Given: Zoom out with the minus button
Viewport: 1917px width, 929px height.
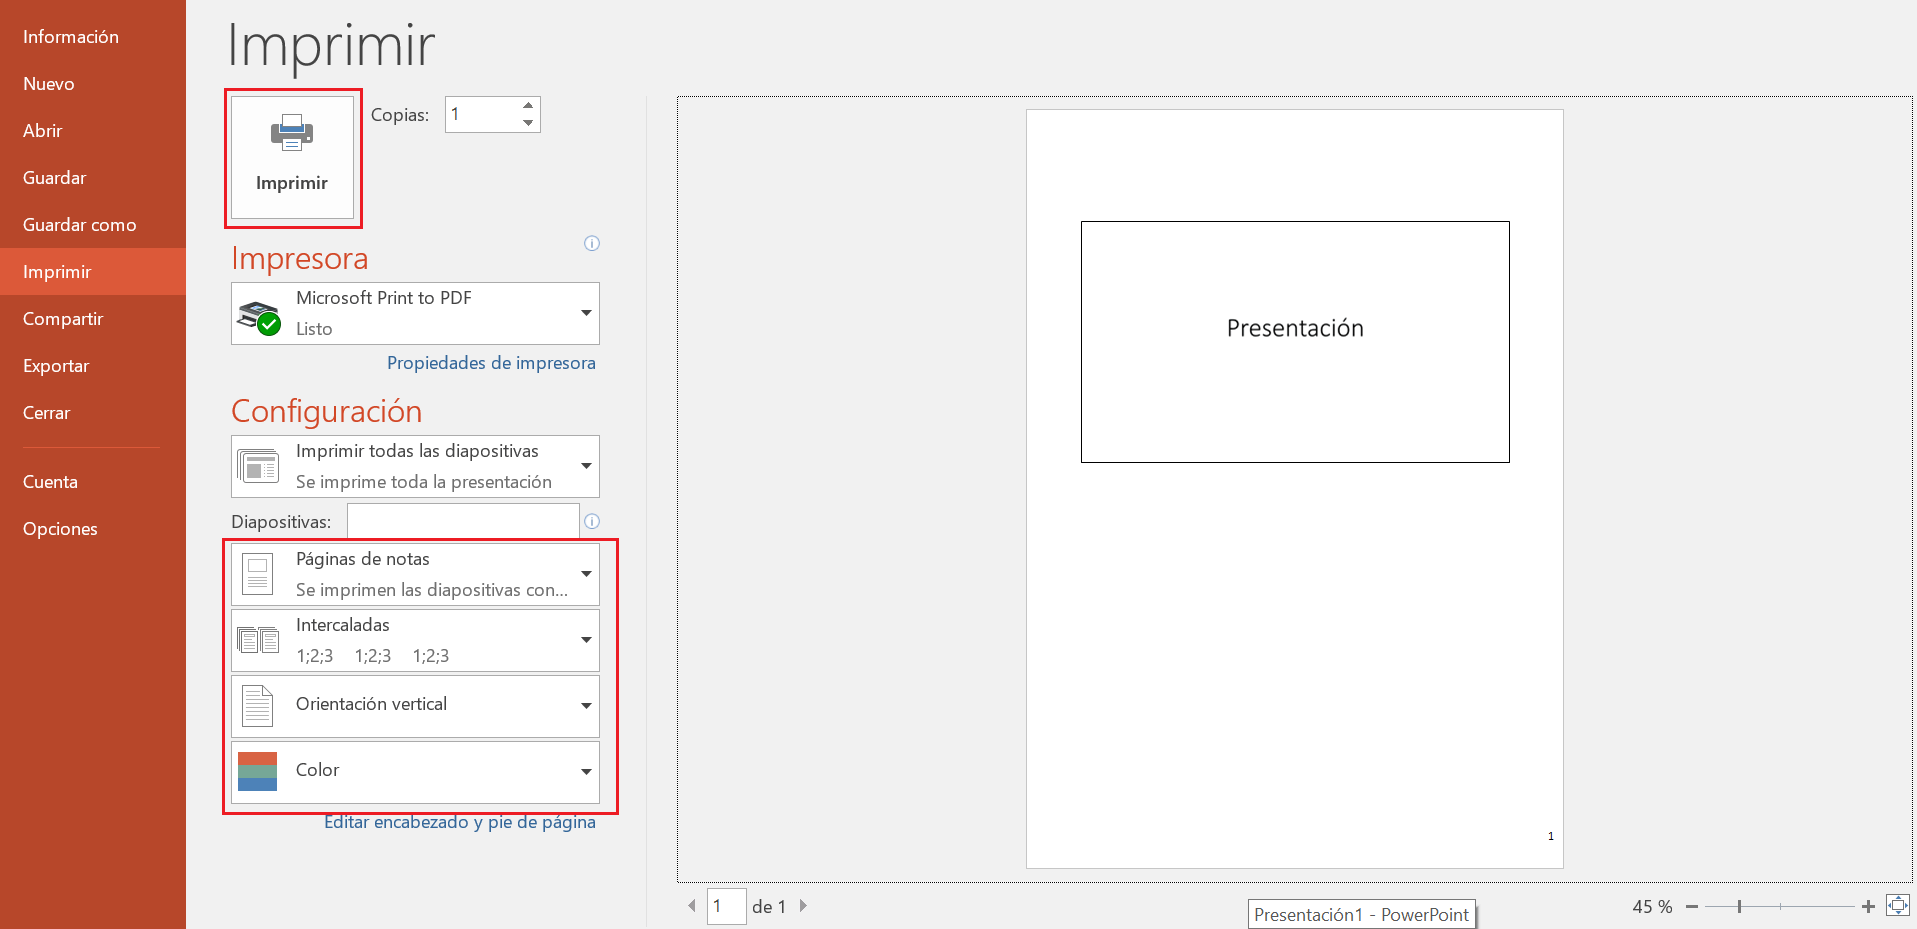Looking at the screenshot, I should click(x=1692, y=907).
